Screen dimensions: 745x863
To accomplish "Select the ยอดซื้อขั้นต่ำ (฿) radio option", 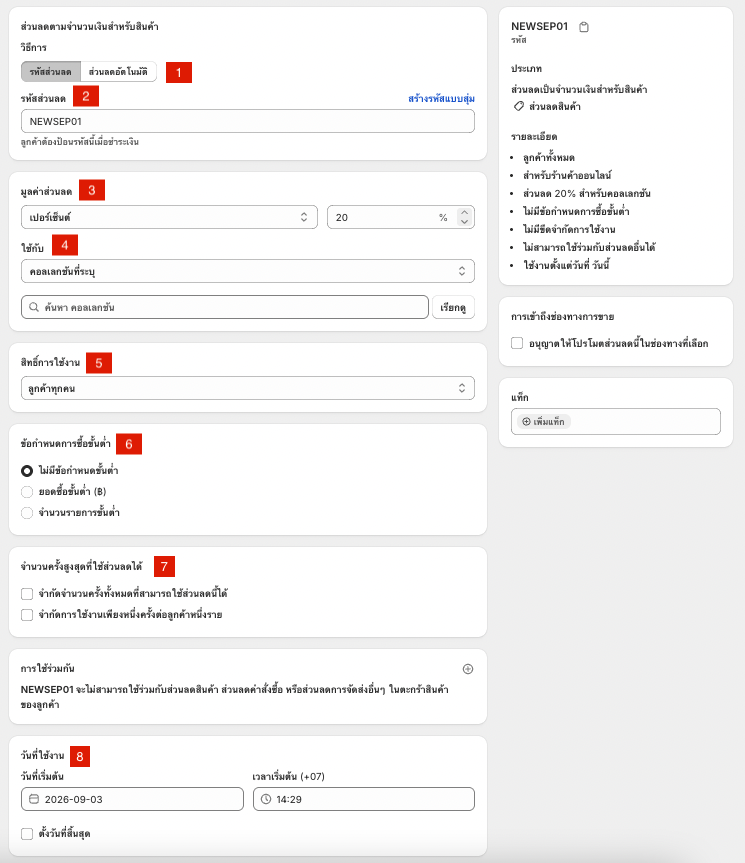I will [27, 491].
